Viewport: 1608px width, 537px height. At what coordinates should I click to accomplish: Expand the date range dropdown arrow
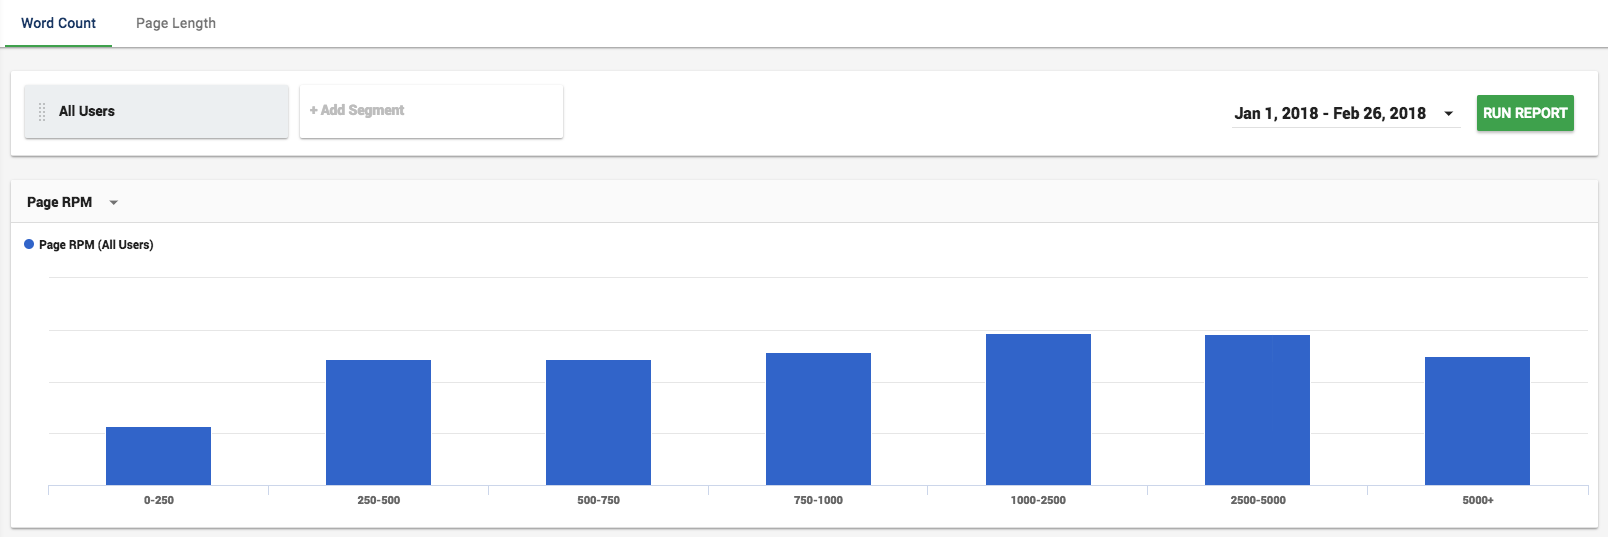click(x=1448, y=114)
